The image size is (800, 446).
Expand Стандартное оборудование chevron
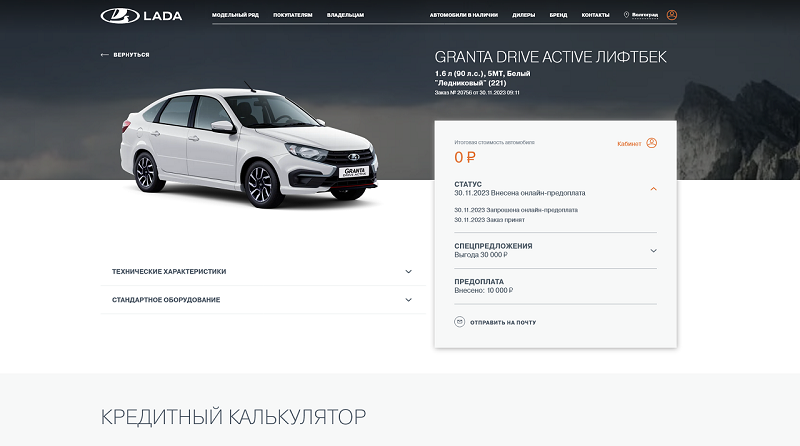pos(408,300)
